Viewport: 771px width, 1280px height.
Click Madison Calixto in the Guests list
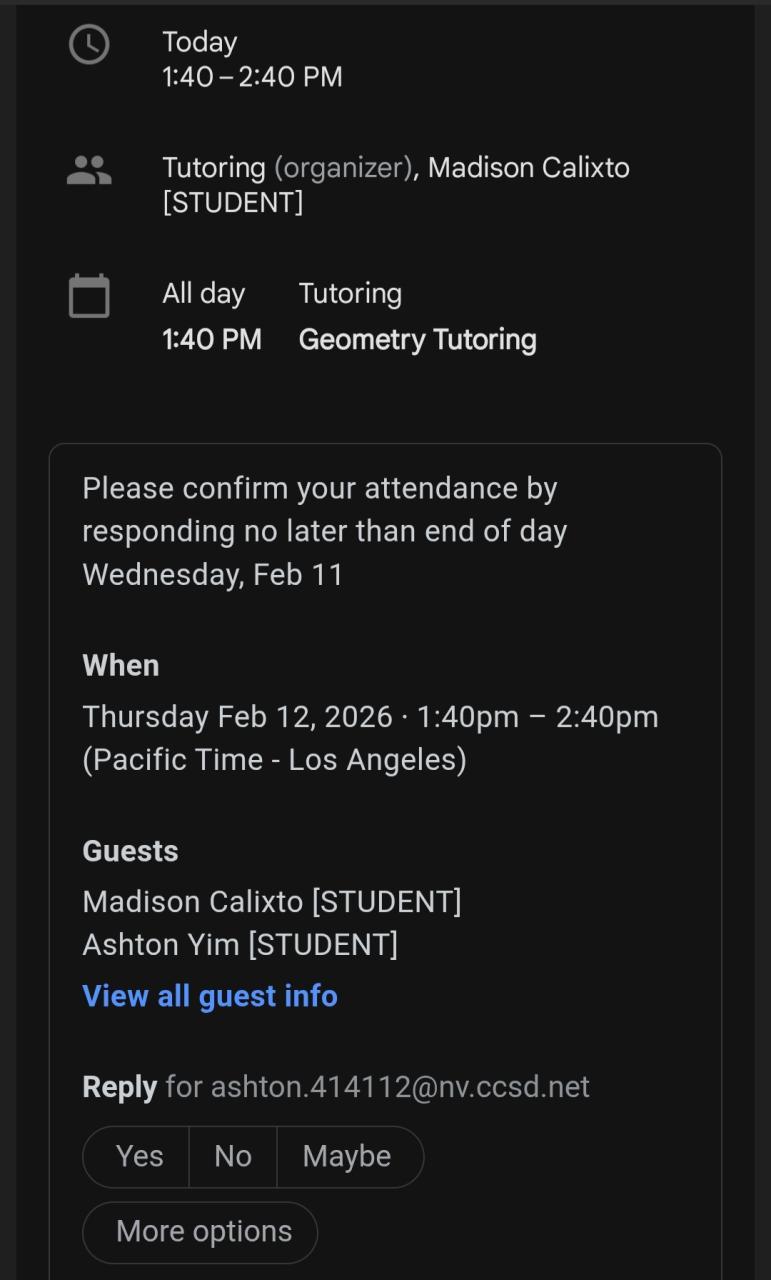click(x=271, y=902)
